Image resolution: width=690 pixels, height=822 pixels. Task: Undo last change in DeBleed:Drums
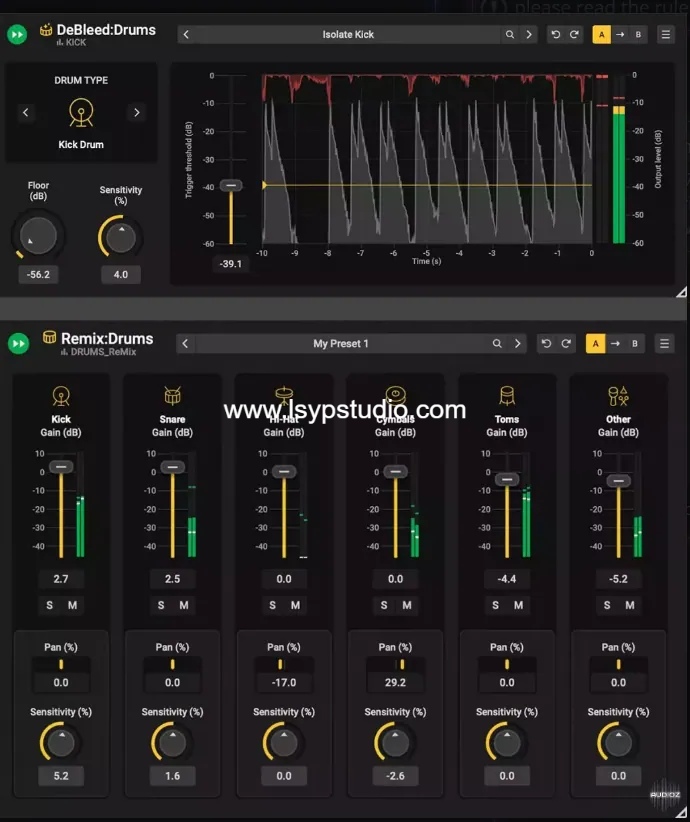coord(556,35)
